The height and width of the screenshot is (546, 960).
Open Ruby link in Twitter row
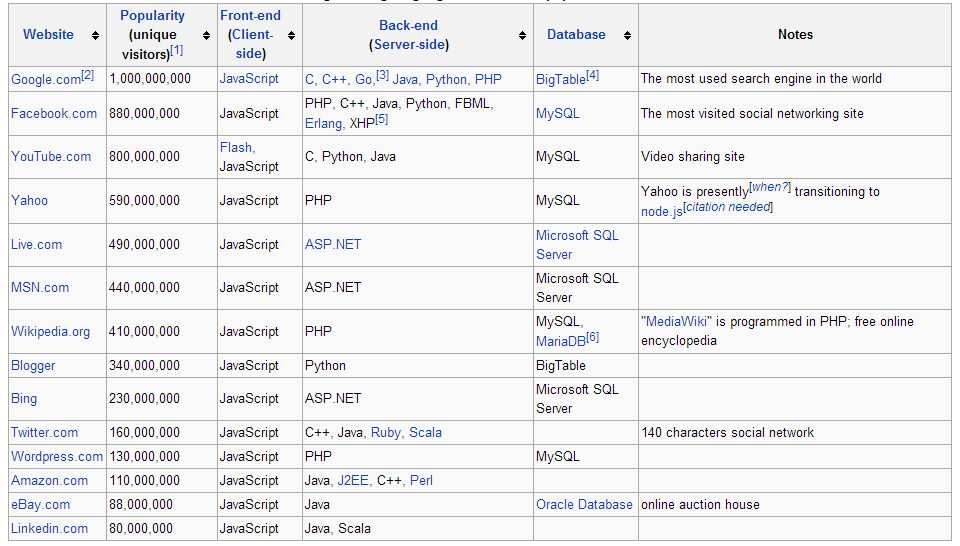(386, 433)
